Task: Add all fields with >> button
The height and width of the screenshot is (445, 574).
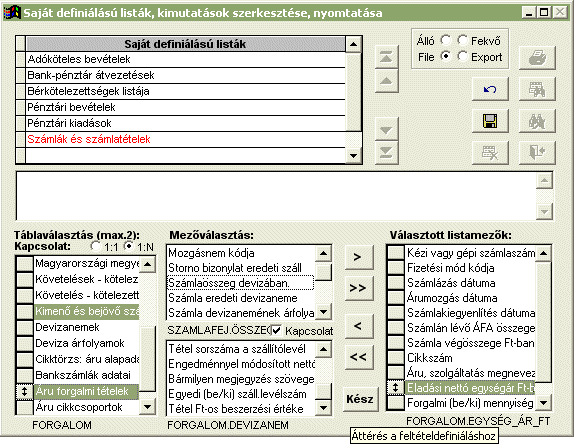Action: tap(358, 288)
